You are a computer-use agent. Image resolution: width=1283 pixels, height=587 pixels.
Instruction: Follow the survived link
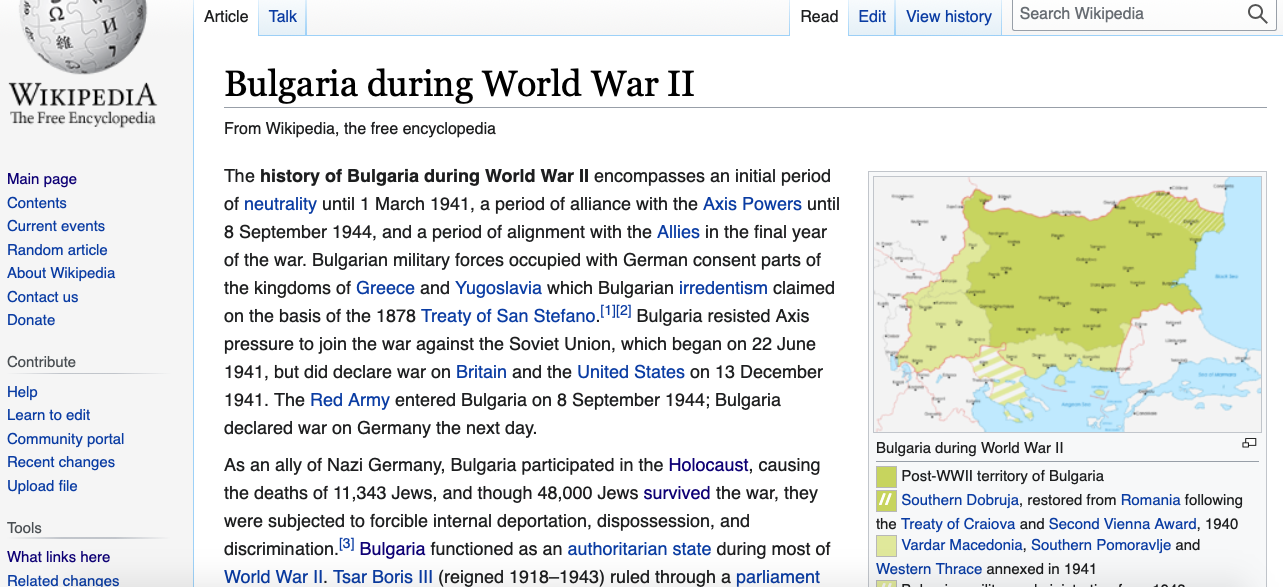click(x=677, y=493)
